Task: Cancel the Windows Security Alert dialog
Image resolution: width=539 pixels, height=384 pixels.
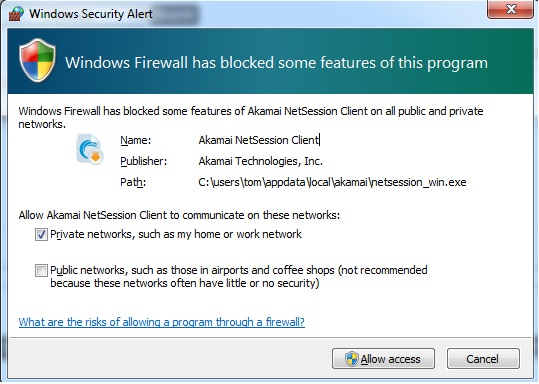Action: 483,359
